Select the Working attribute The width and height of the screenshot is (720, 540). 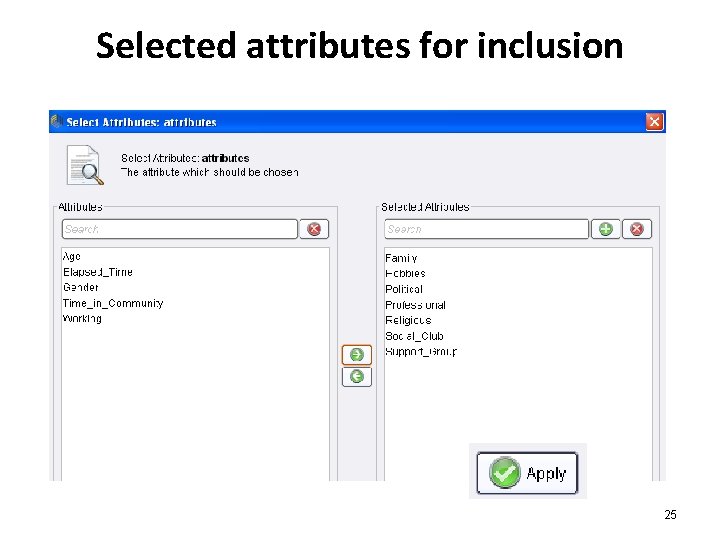click(82, 319)
